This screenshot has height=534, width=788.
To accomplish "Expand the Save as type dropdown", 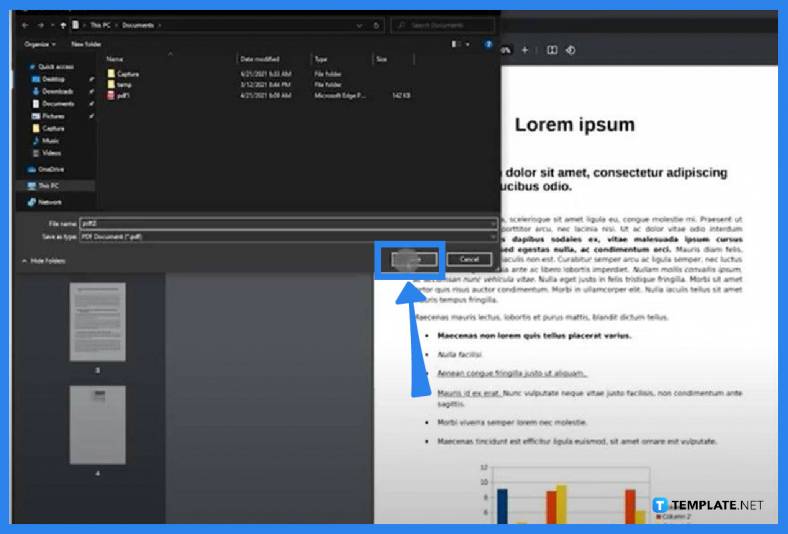I will 288,235.
